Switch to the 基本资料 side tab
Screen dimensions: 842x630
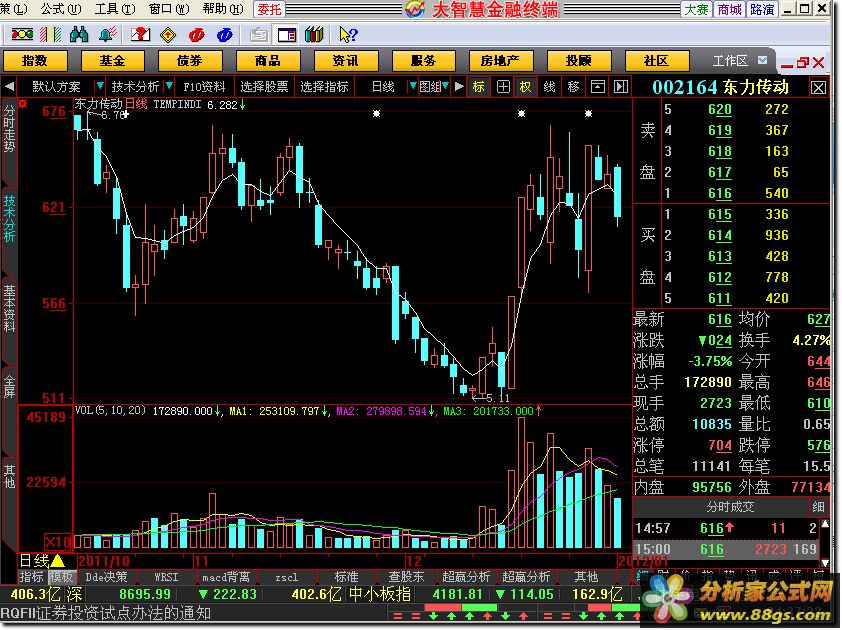coord(9,308)
